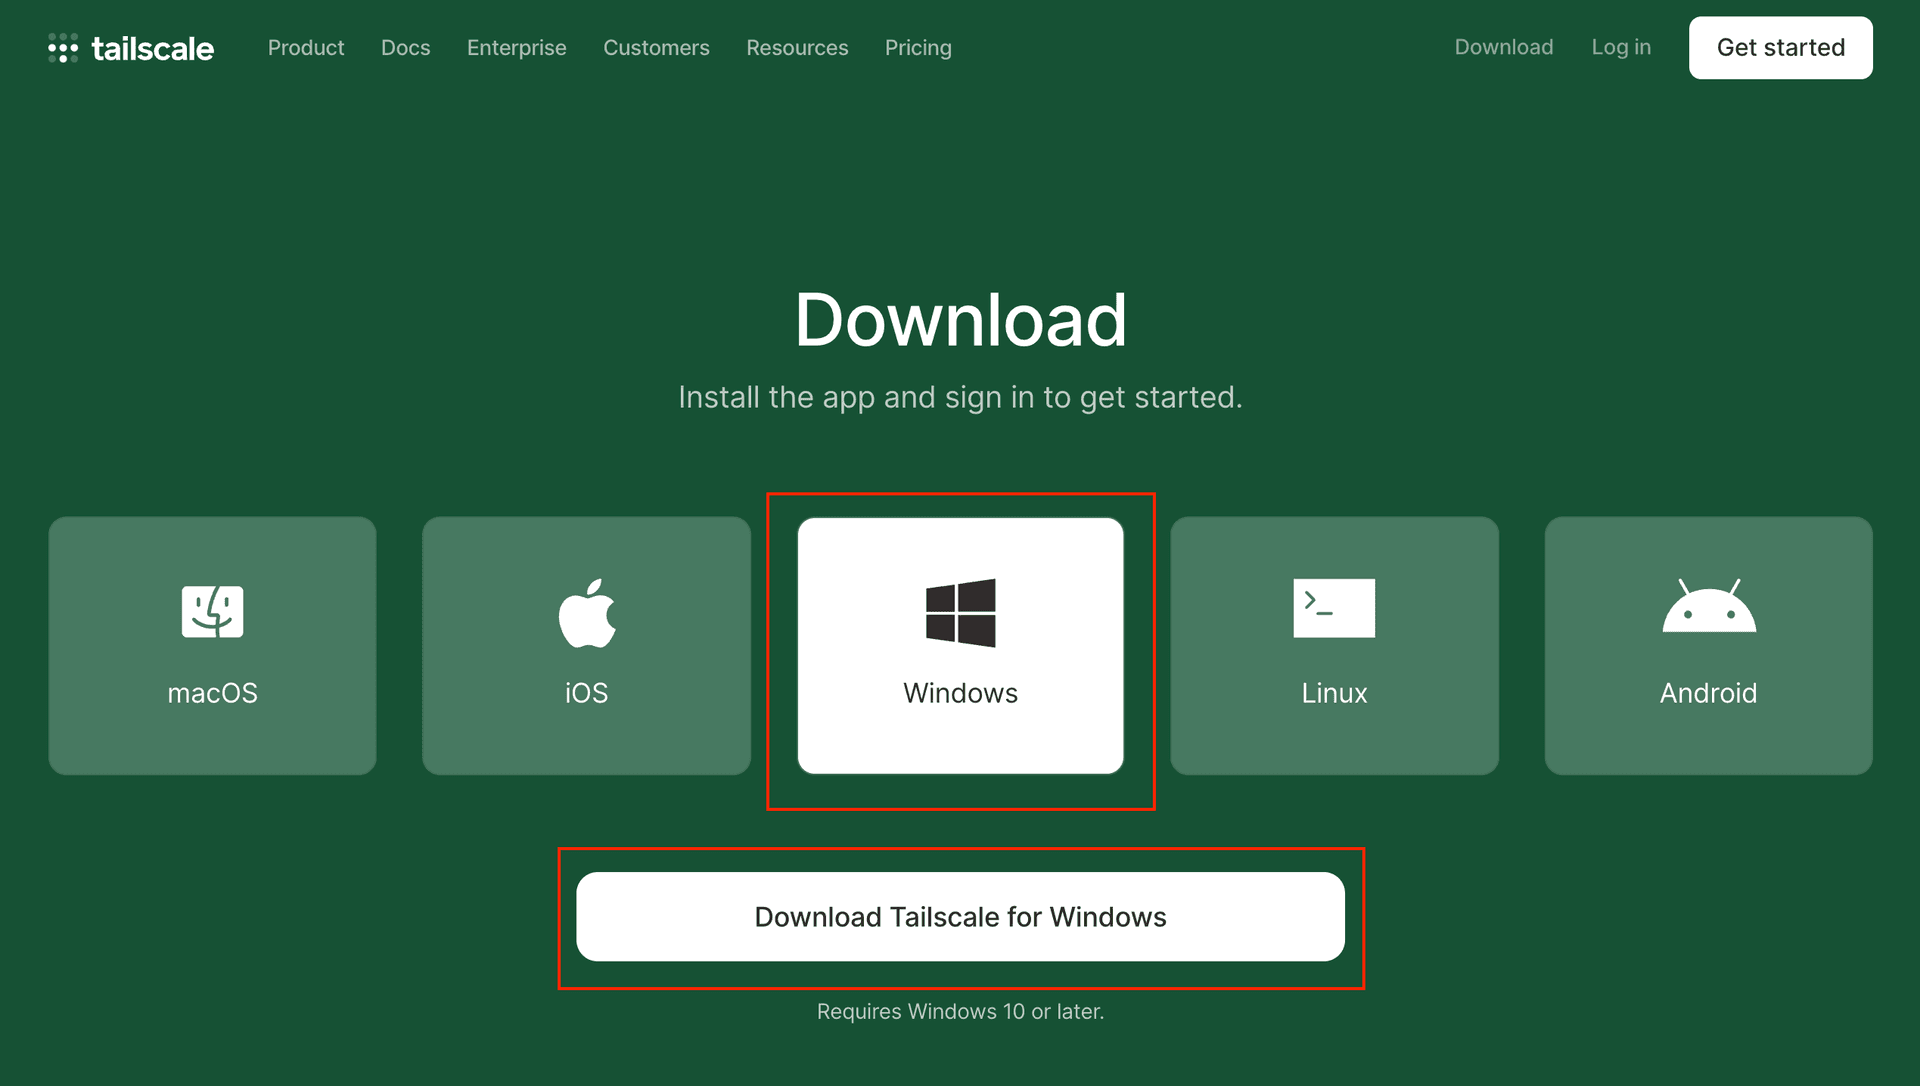Open the Docs section
Screen dimensions: 1920x1086
(405, 47)
